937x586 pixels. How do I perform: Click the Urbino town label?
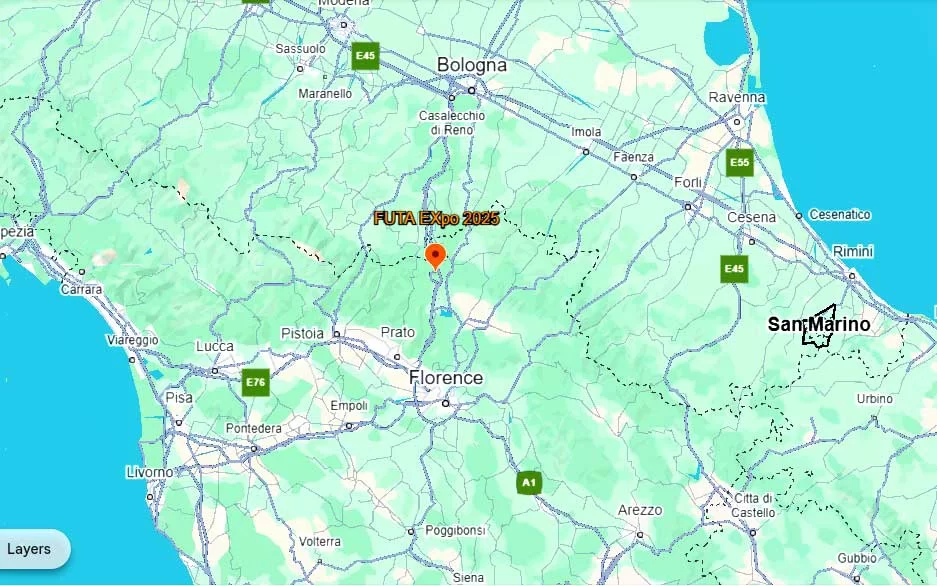[x=874, y=398]
